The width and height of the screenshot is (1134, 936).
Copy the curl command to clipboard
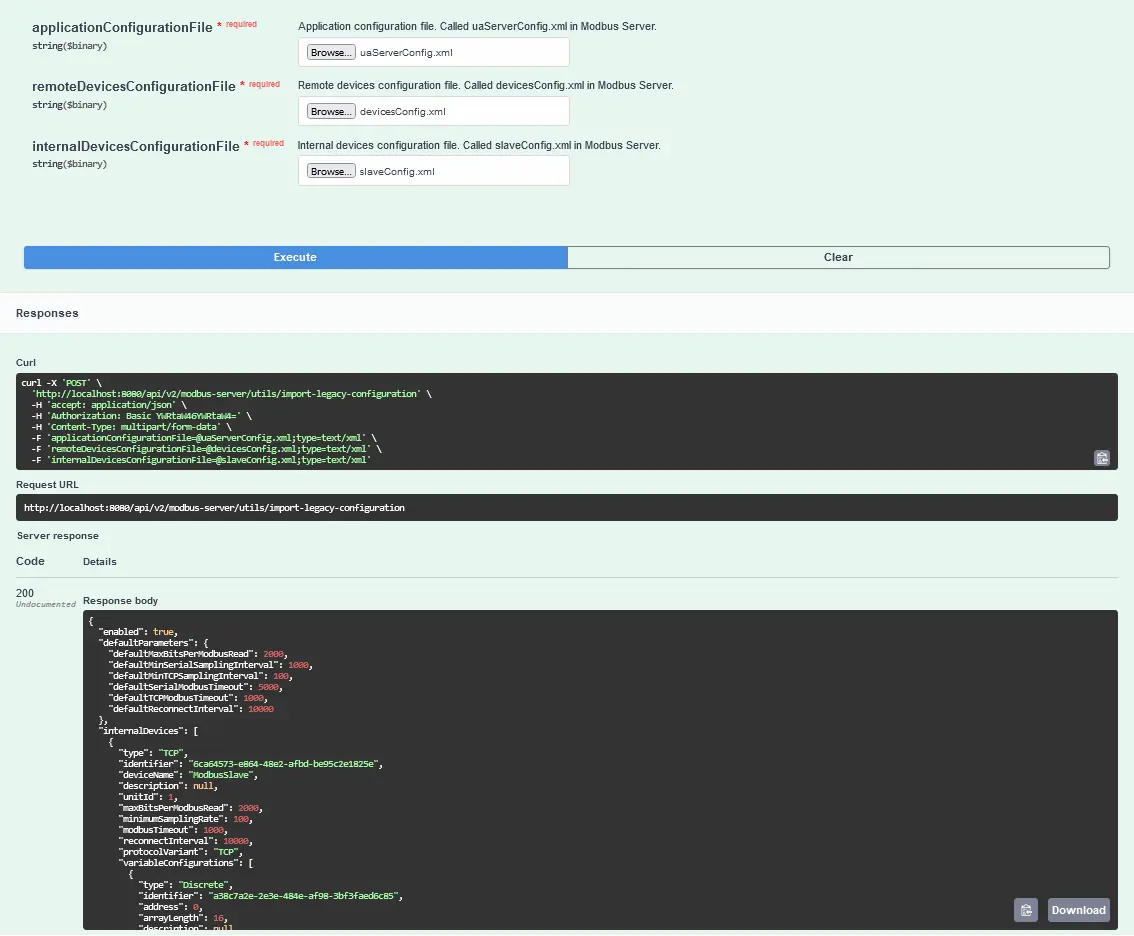click(1101, 458)
